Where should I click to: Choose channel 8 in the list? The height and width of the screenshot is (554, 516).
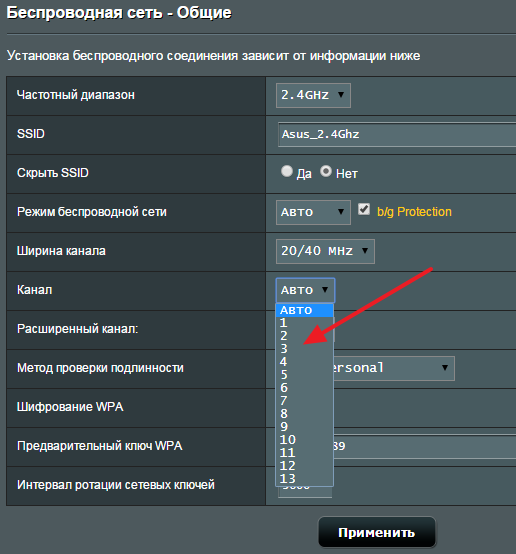[x=304, y=414]
